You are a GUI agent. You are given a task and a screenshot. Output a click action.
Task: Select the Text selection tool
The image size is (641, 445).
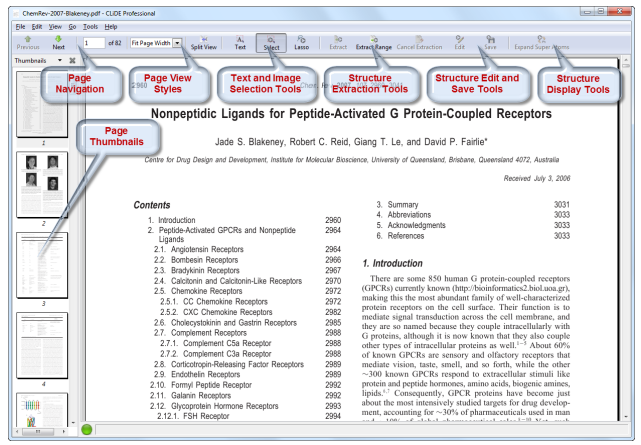click(240, 43)
